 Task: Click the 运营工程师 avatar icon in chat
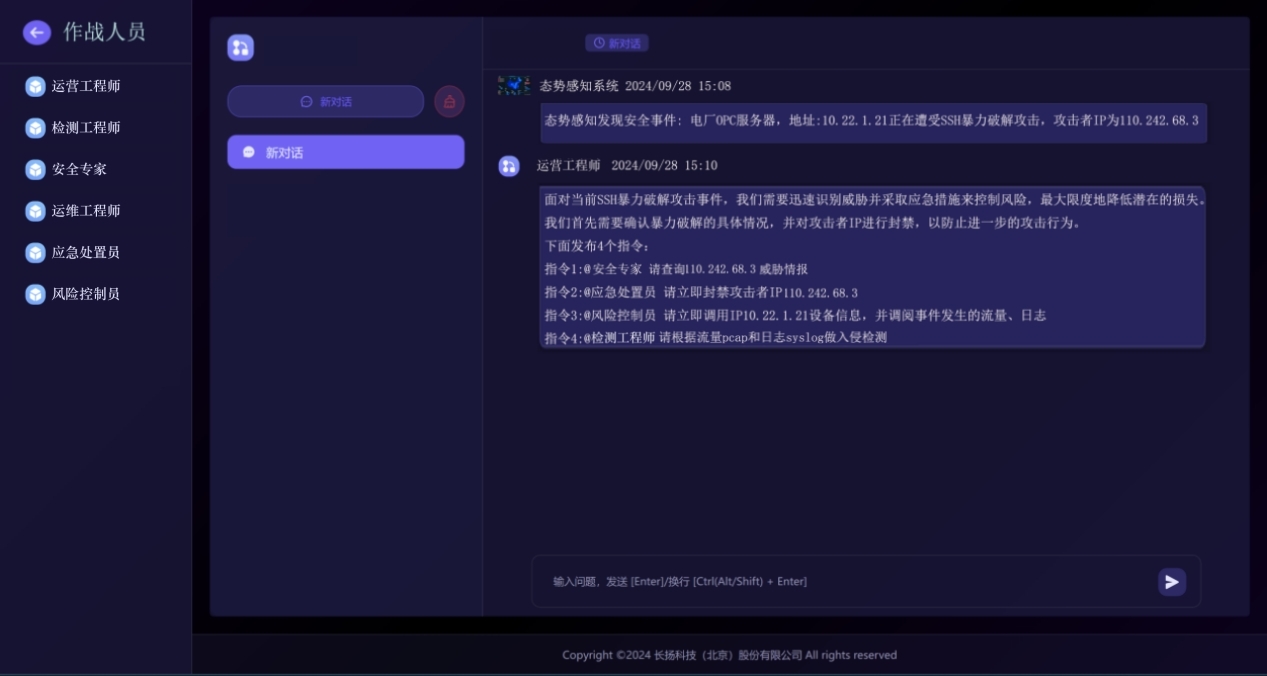(x=509, y=165)
